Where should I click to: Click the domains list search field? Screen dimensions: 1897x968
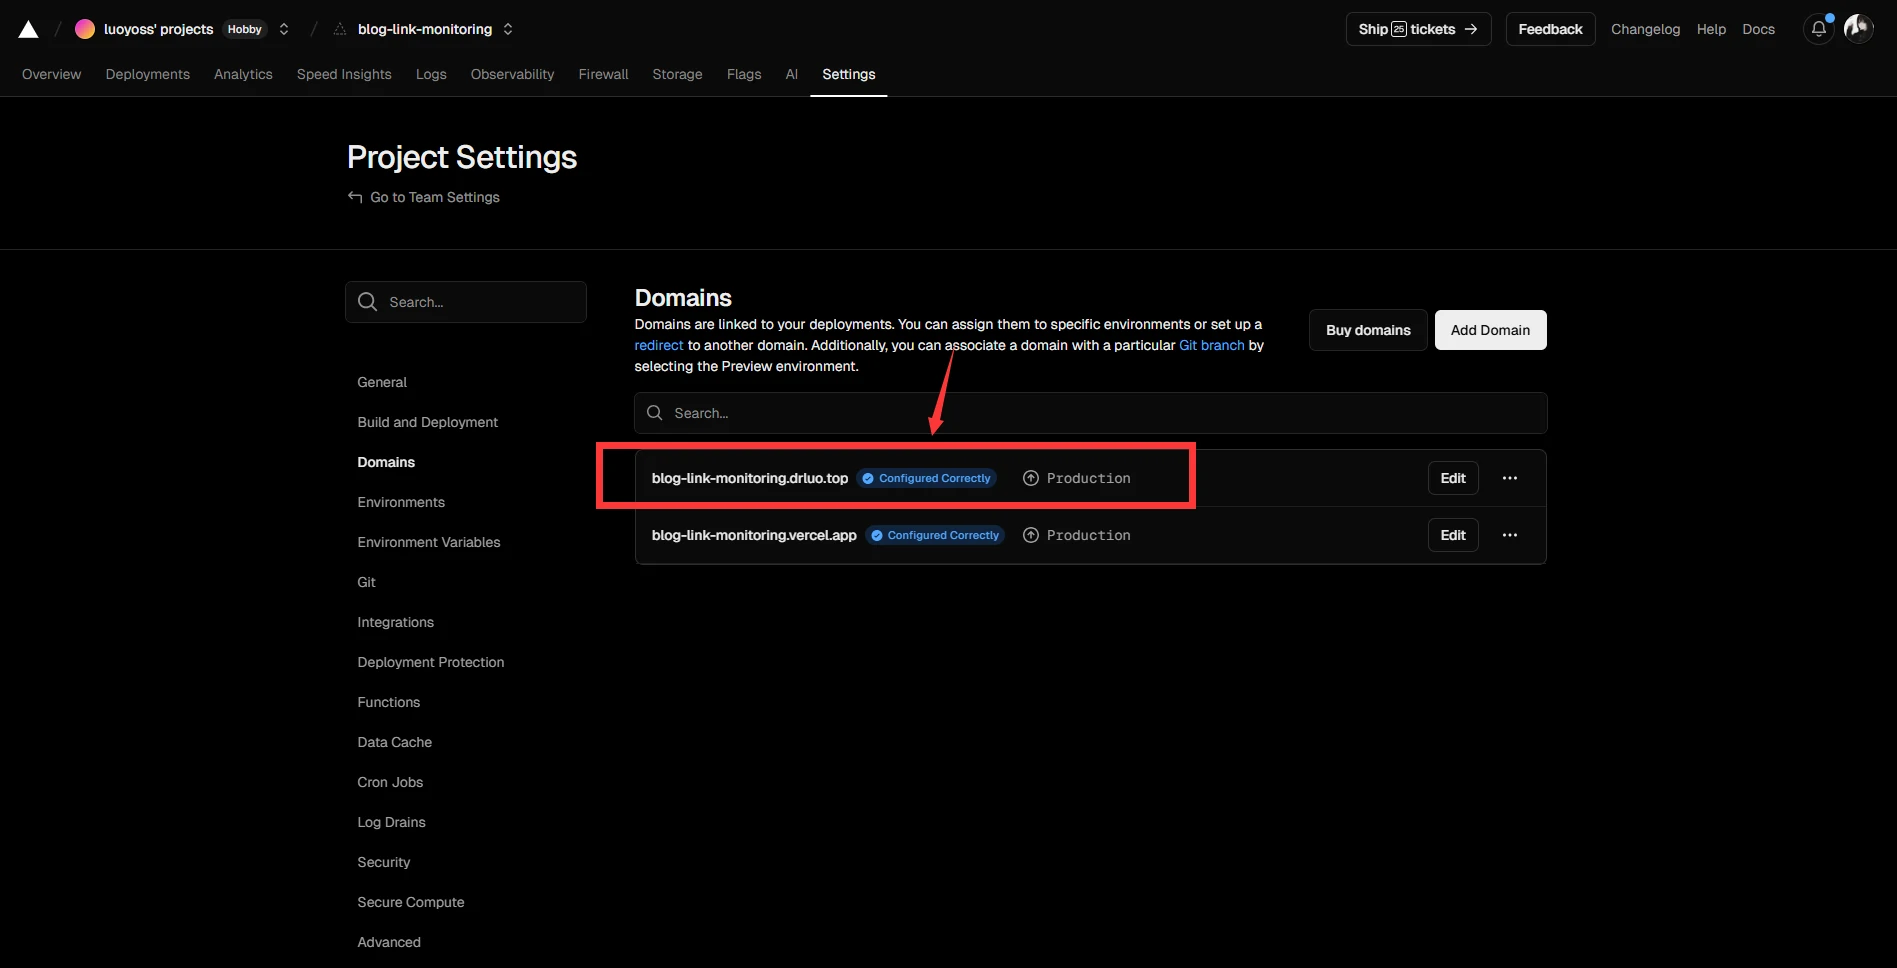coord(1090,413)
